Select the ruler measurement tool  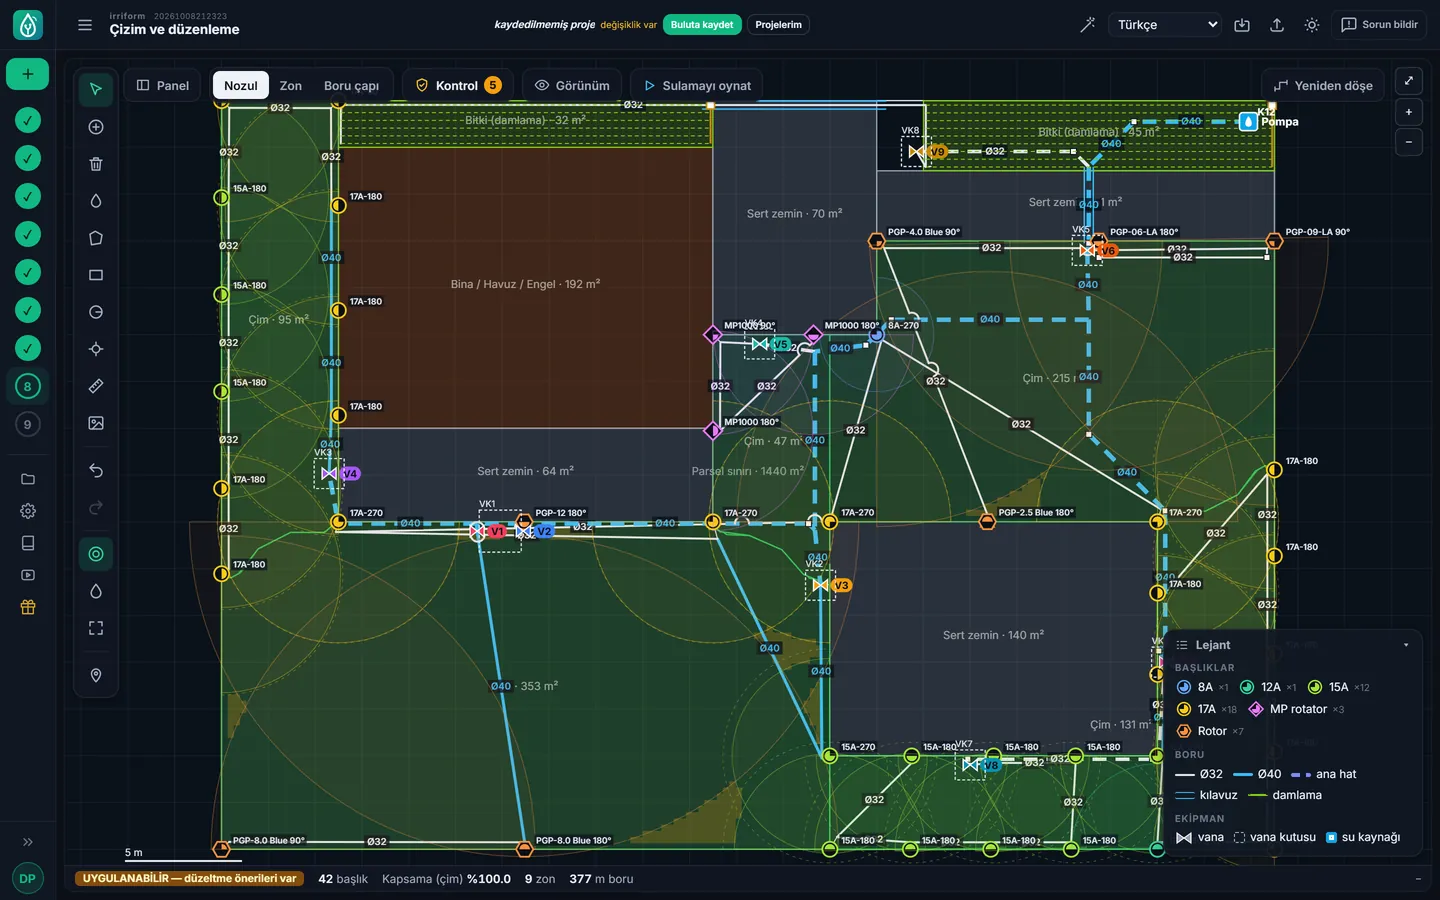coord(96,386)
